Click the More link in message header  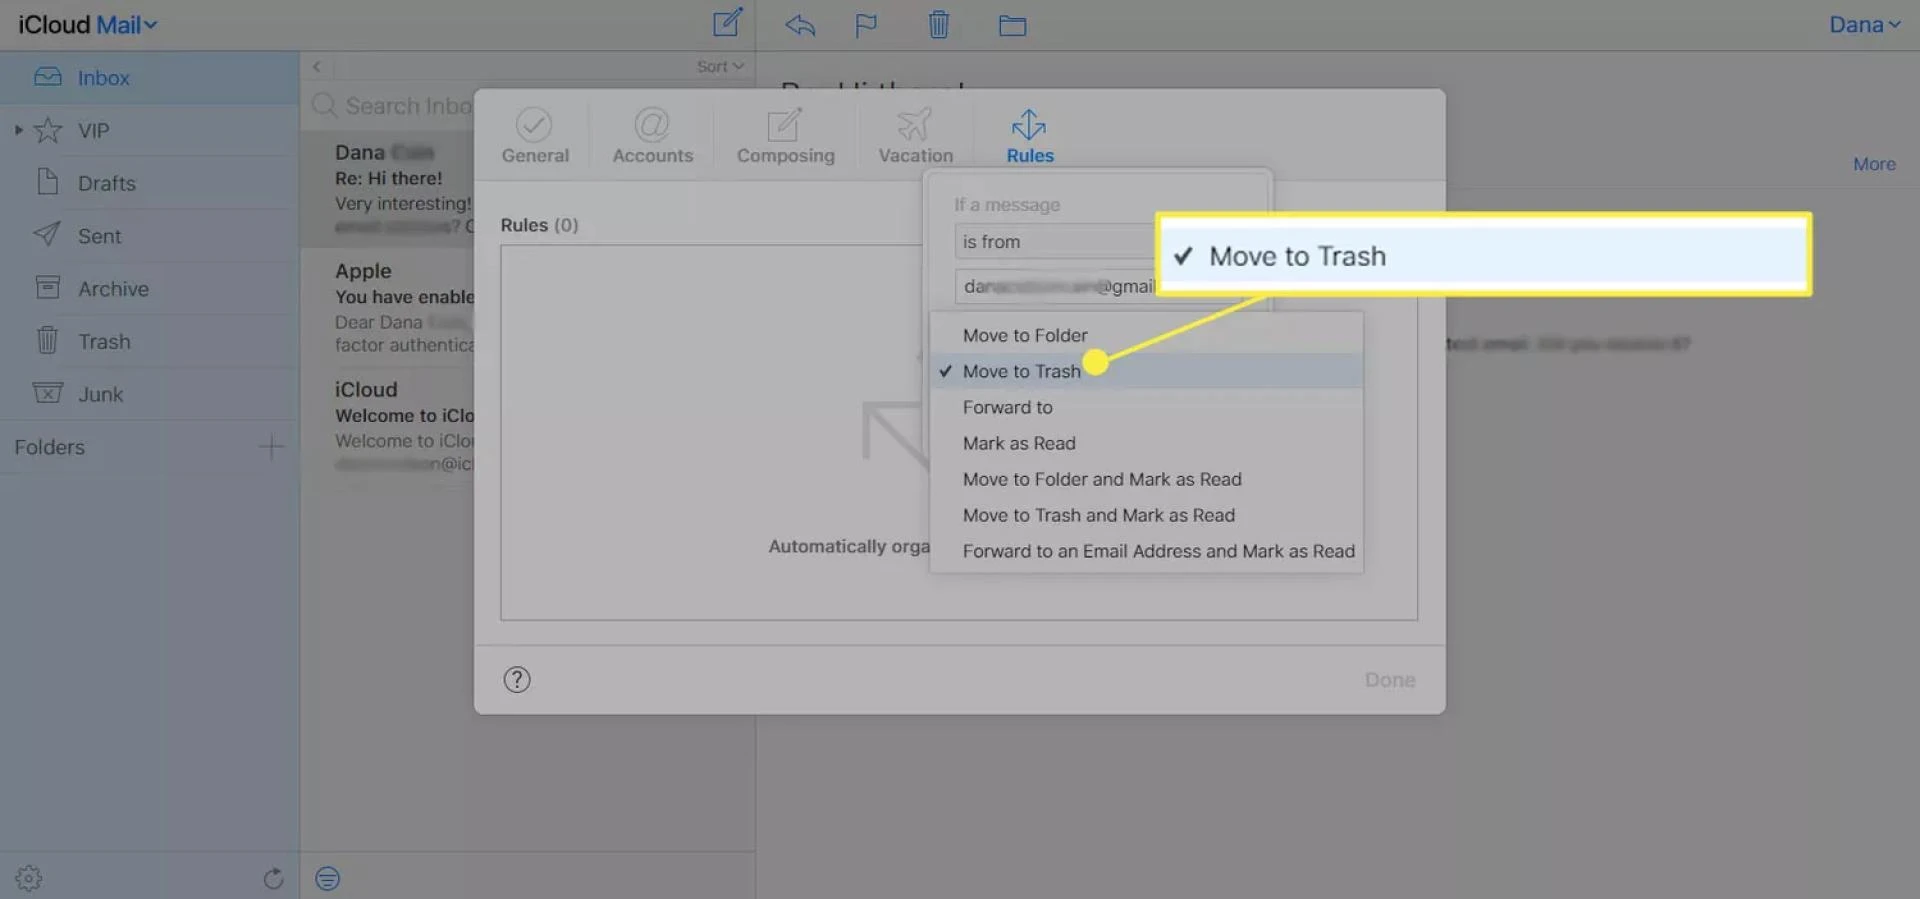coord(1874,164)
